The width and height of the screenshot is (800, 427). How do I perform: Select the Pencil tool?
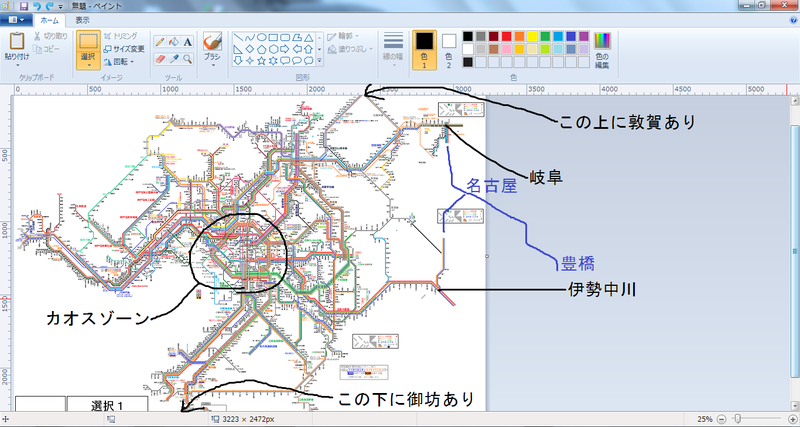(160, 42)
